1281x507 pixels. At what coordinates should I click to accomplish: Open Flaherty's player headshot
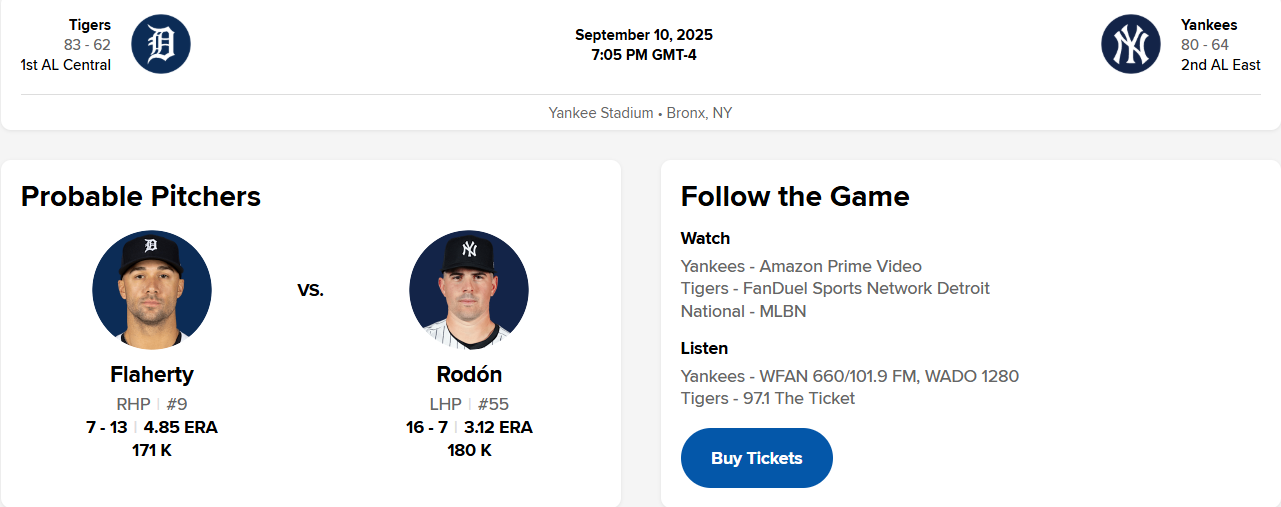(x=152, y=290)
